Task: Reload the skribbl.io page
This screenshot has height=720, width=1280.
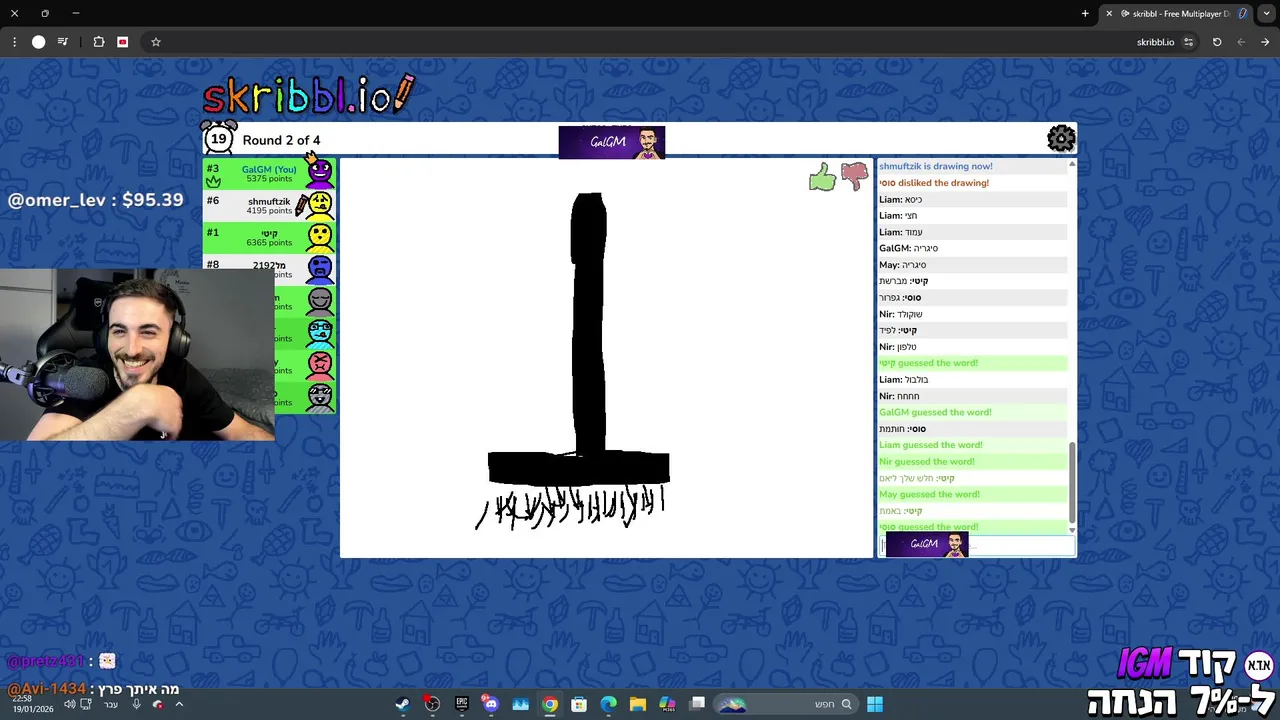Action: pos(1216,42)
